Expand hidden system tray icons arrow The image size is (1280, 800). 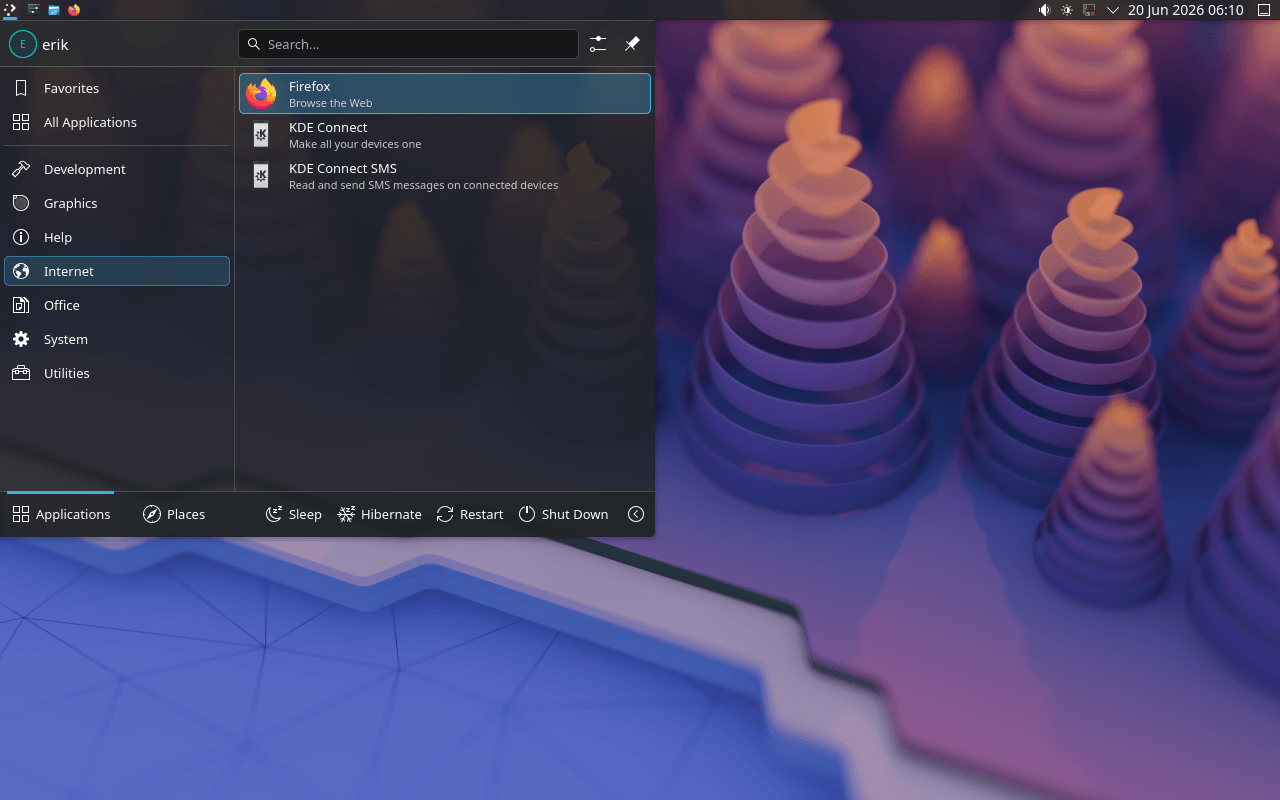pyautogui.click(x=1112, y=10)
